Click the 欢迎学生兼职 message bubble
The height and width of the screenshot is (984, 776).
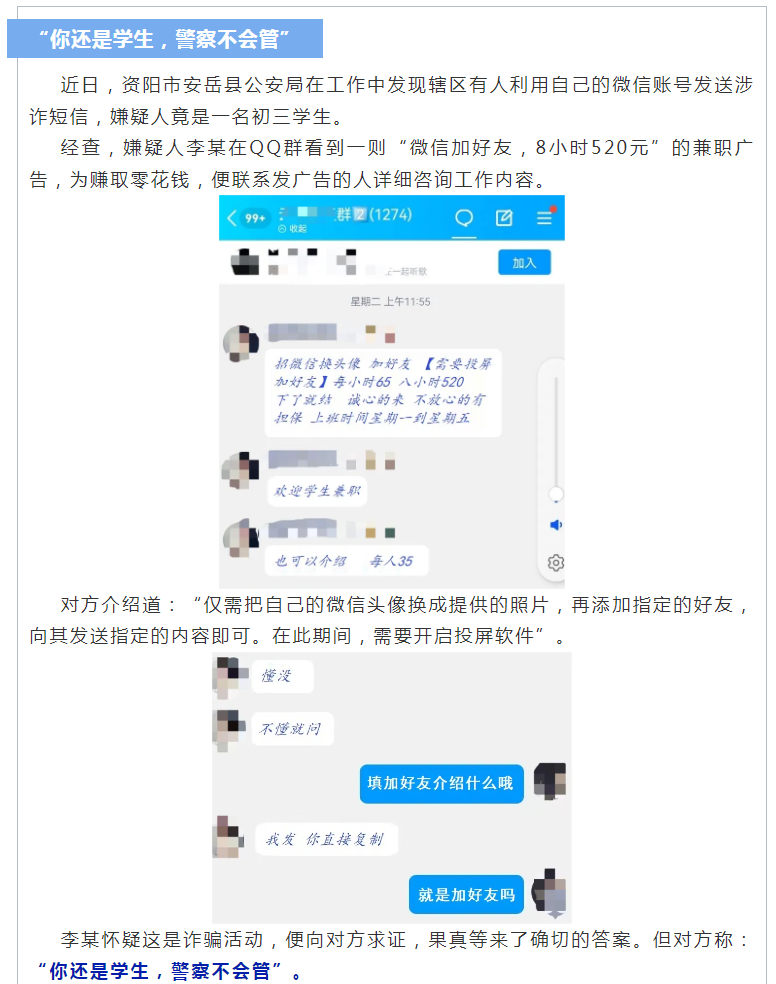point(317,491)
